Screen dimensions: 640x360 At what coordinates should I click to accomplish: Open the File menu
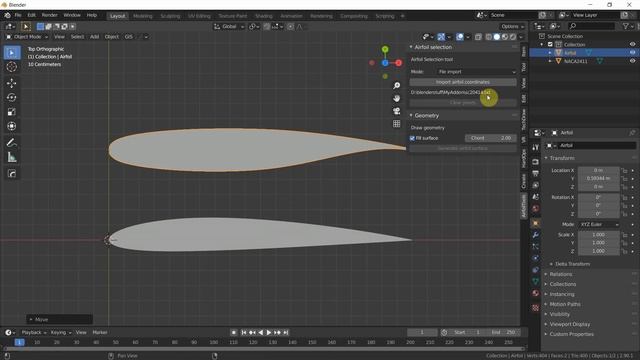(18, 15)
